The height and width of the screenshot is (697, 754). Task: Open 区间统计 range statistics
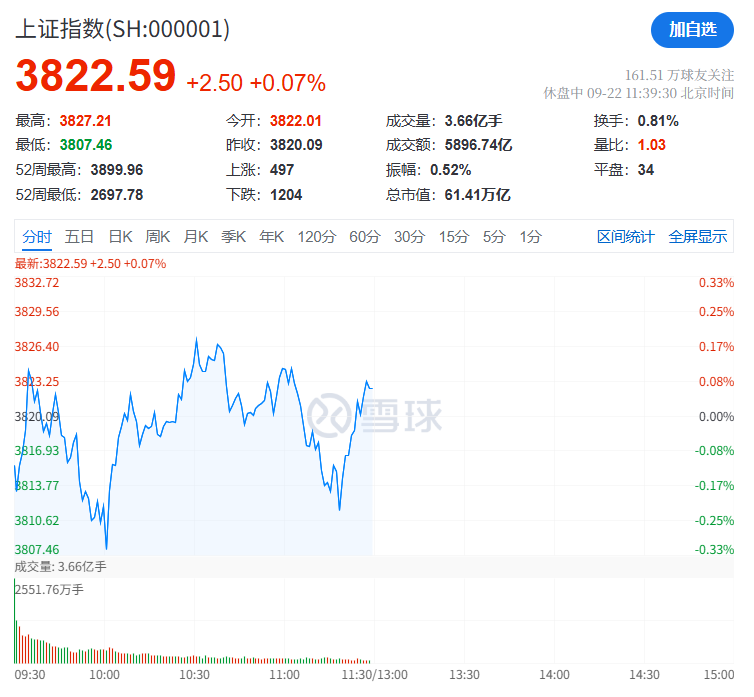pos(625,237)
